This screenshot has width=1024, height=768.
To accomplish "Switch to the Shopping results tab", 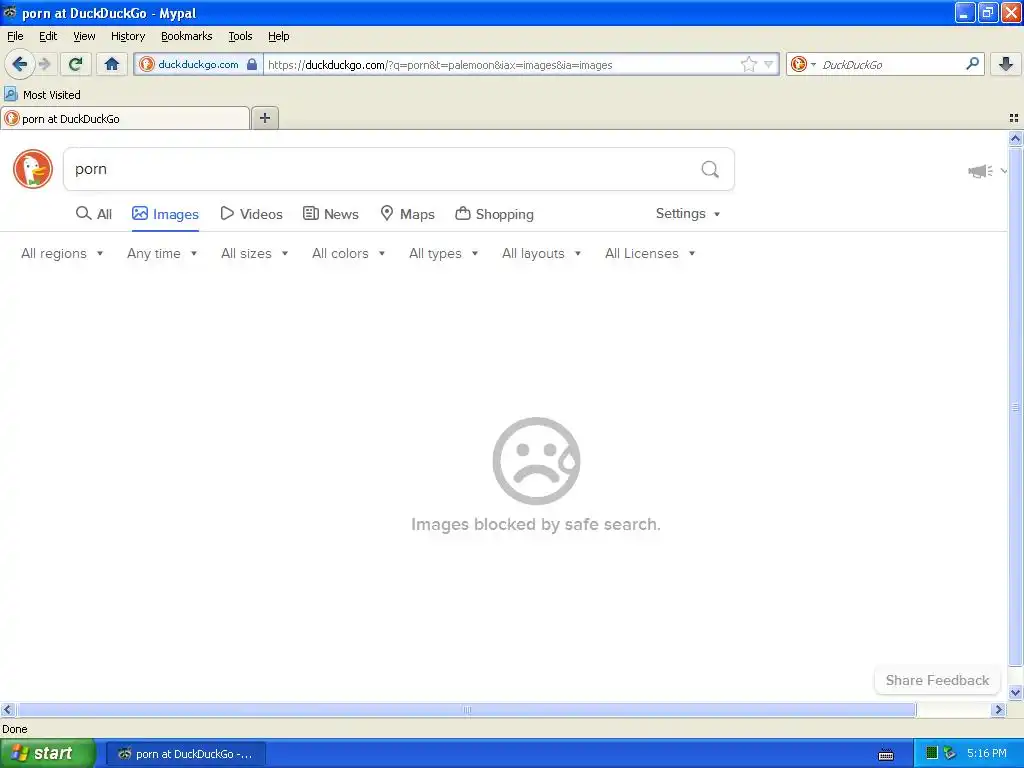I will [494, 214].
